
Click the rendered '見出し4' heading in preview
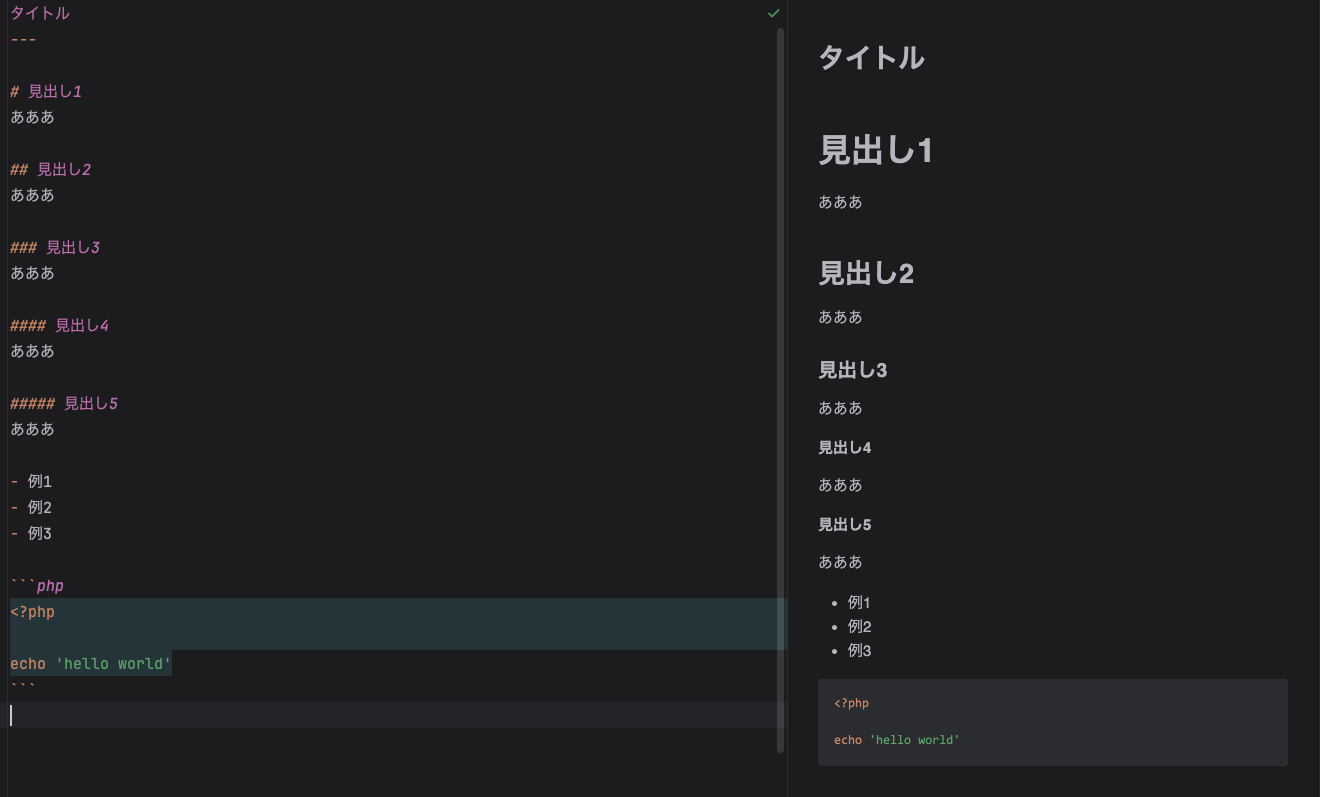click(845, 448)
